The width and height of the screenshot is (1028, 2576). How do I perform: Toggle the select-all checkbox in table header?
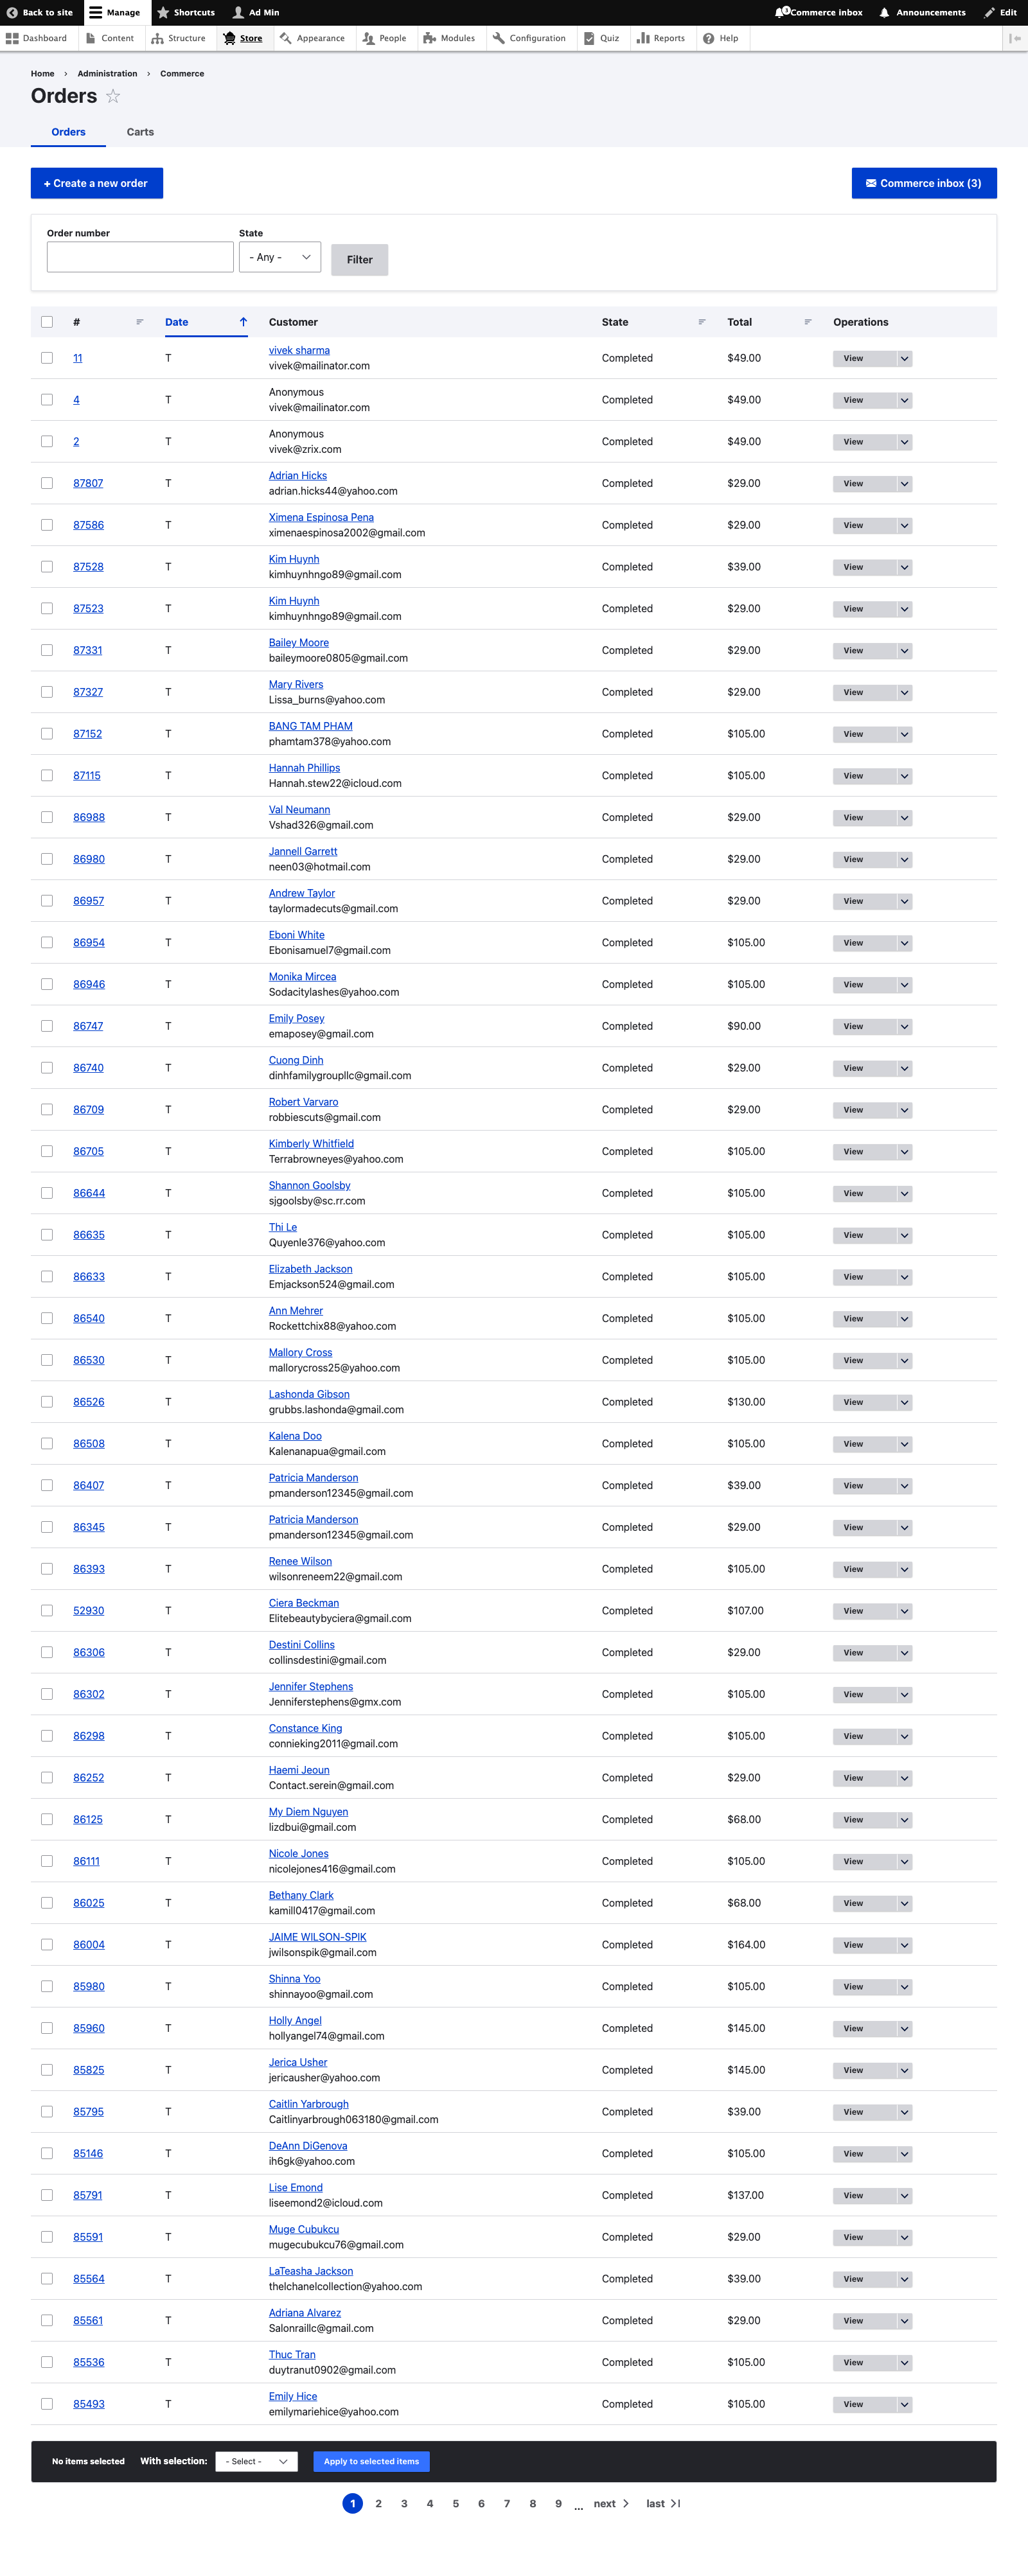tap(47, 322)
